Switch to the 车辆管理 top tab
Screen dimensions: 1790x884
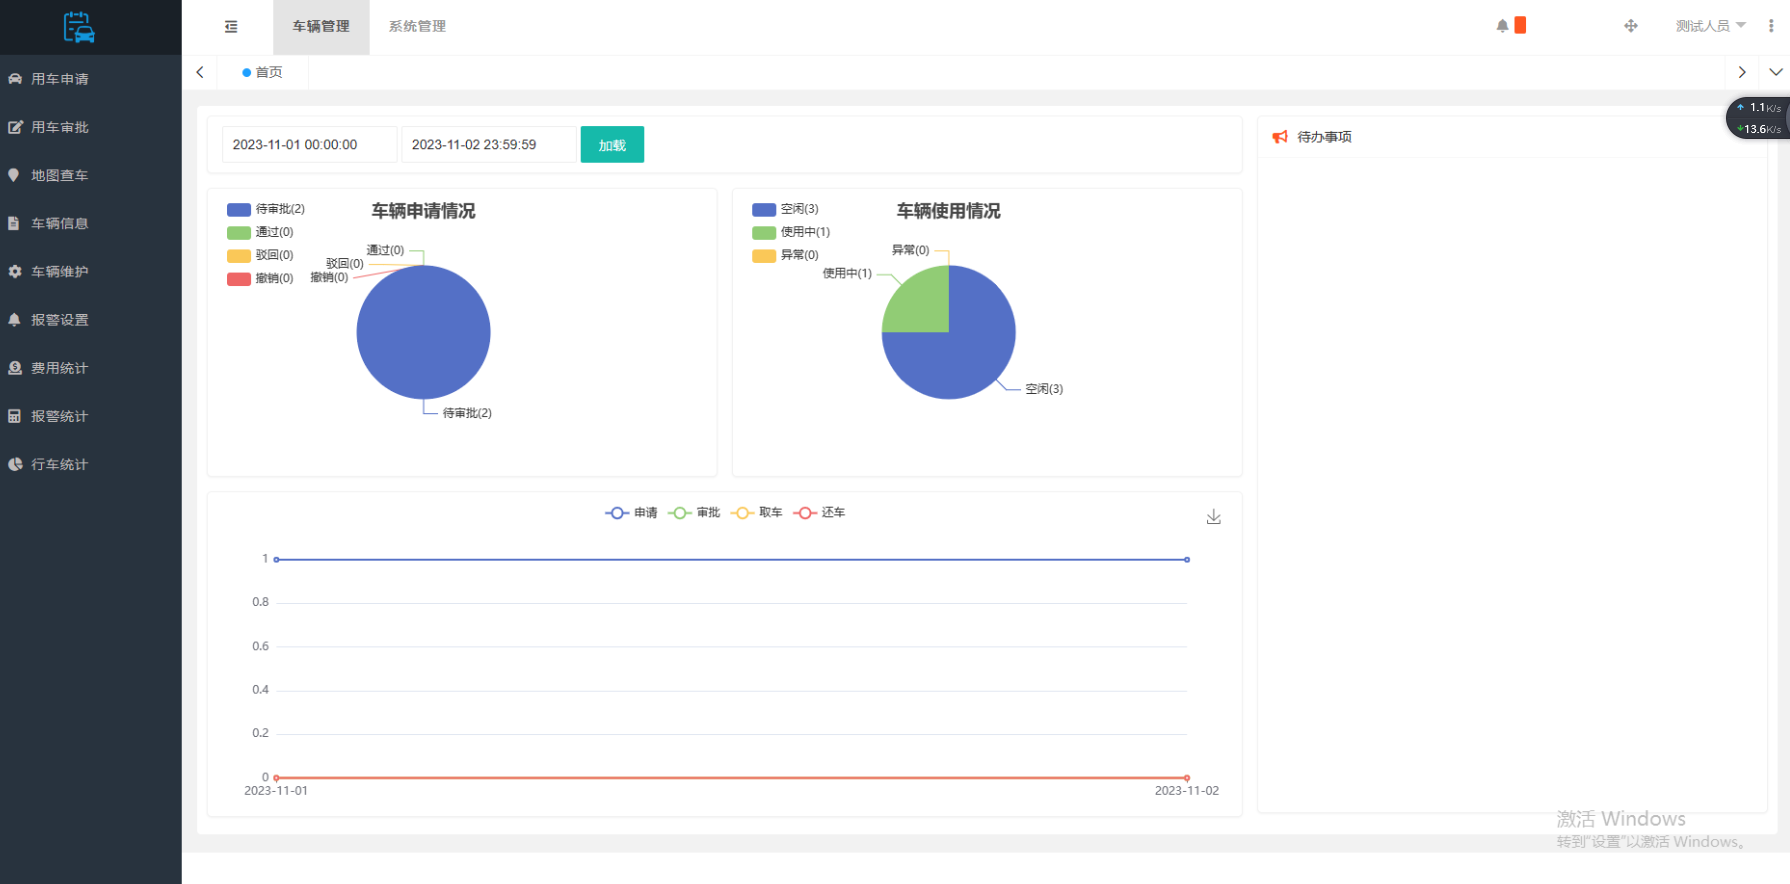[321, 27]
